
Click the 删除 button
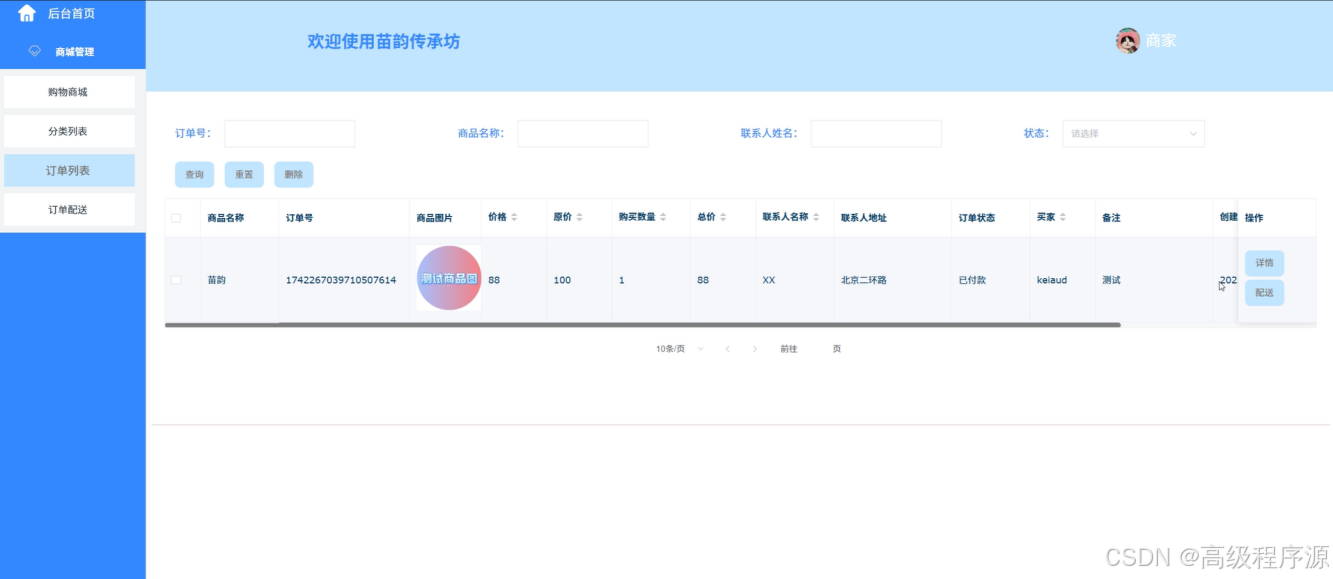294,174
